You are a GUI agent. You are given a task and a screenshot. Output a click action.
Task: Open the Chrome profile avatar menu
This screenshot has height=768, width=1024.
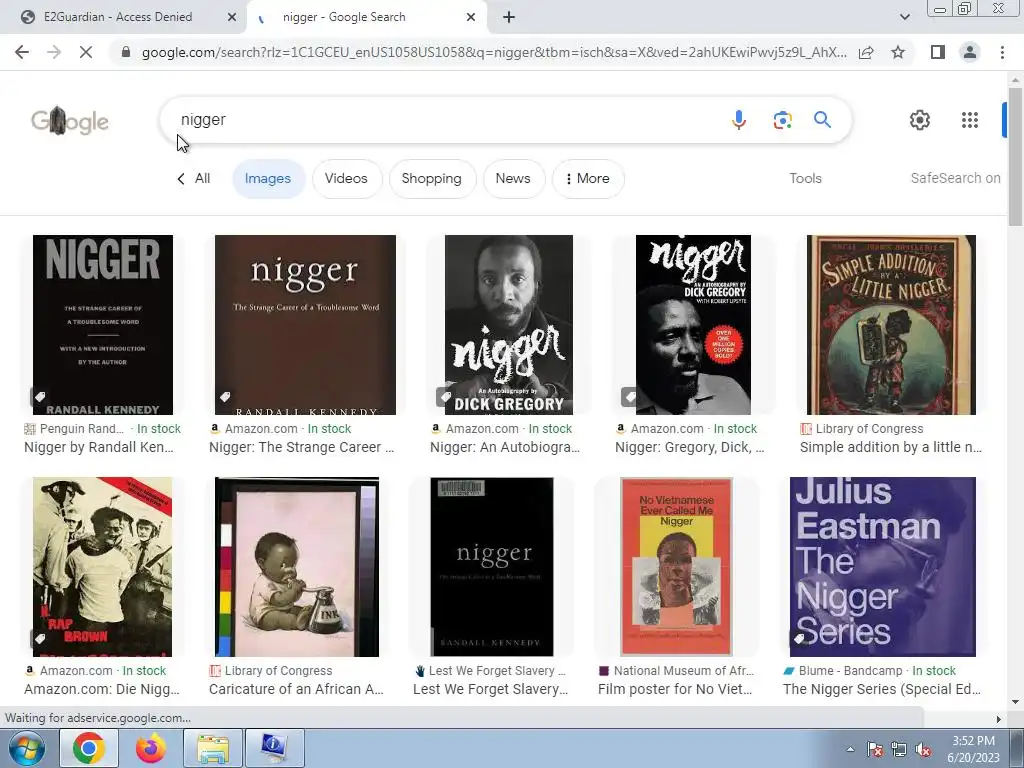click(970, 52)
